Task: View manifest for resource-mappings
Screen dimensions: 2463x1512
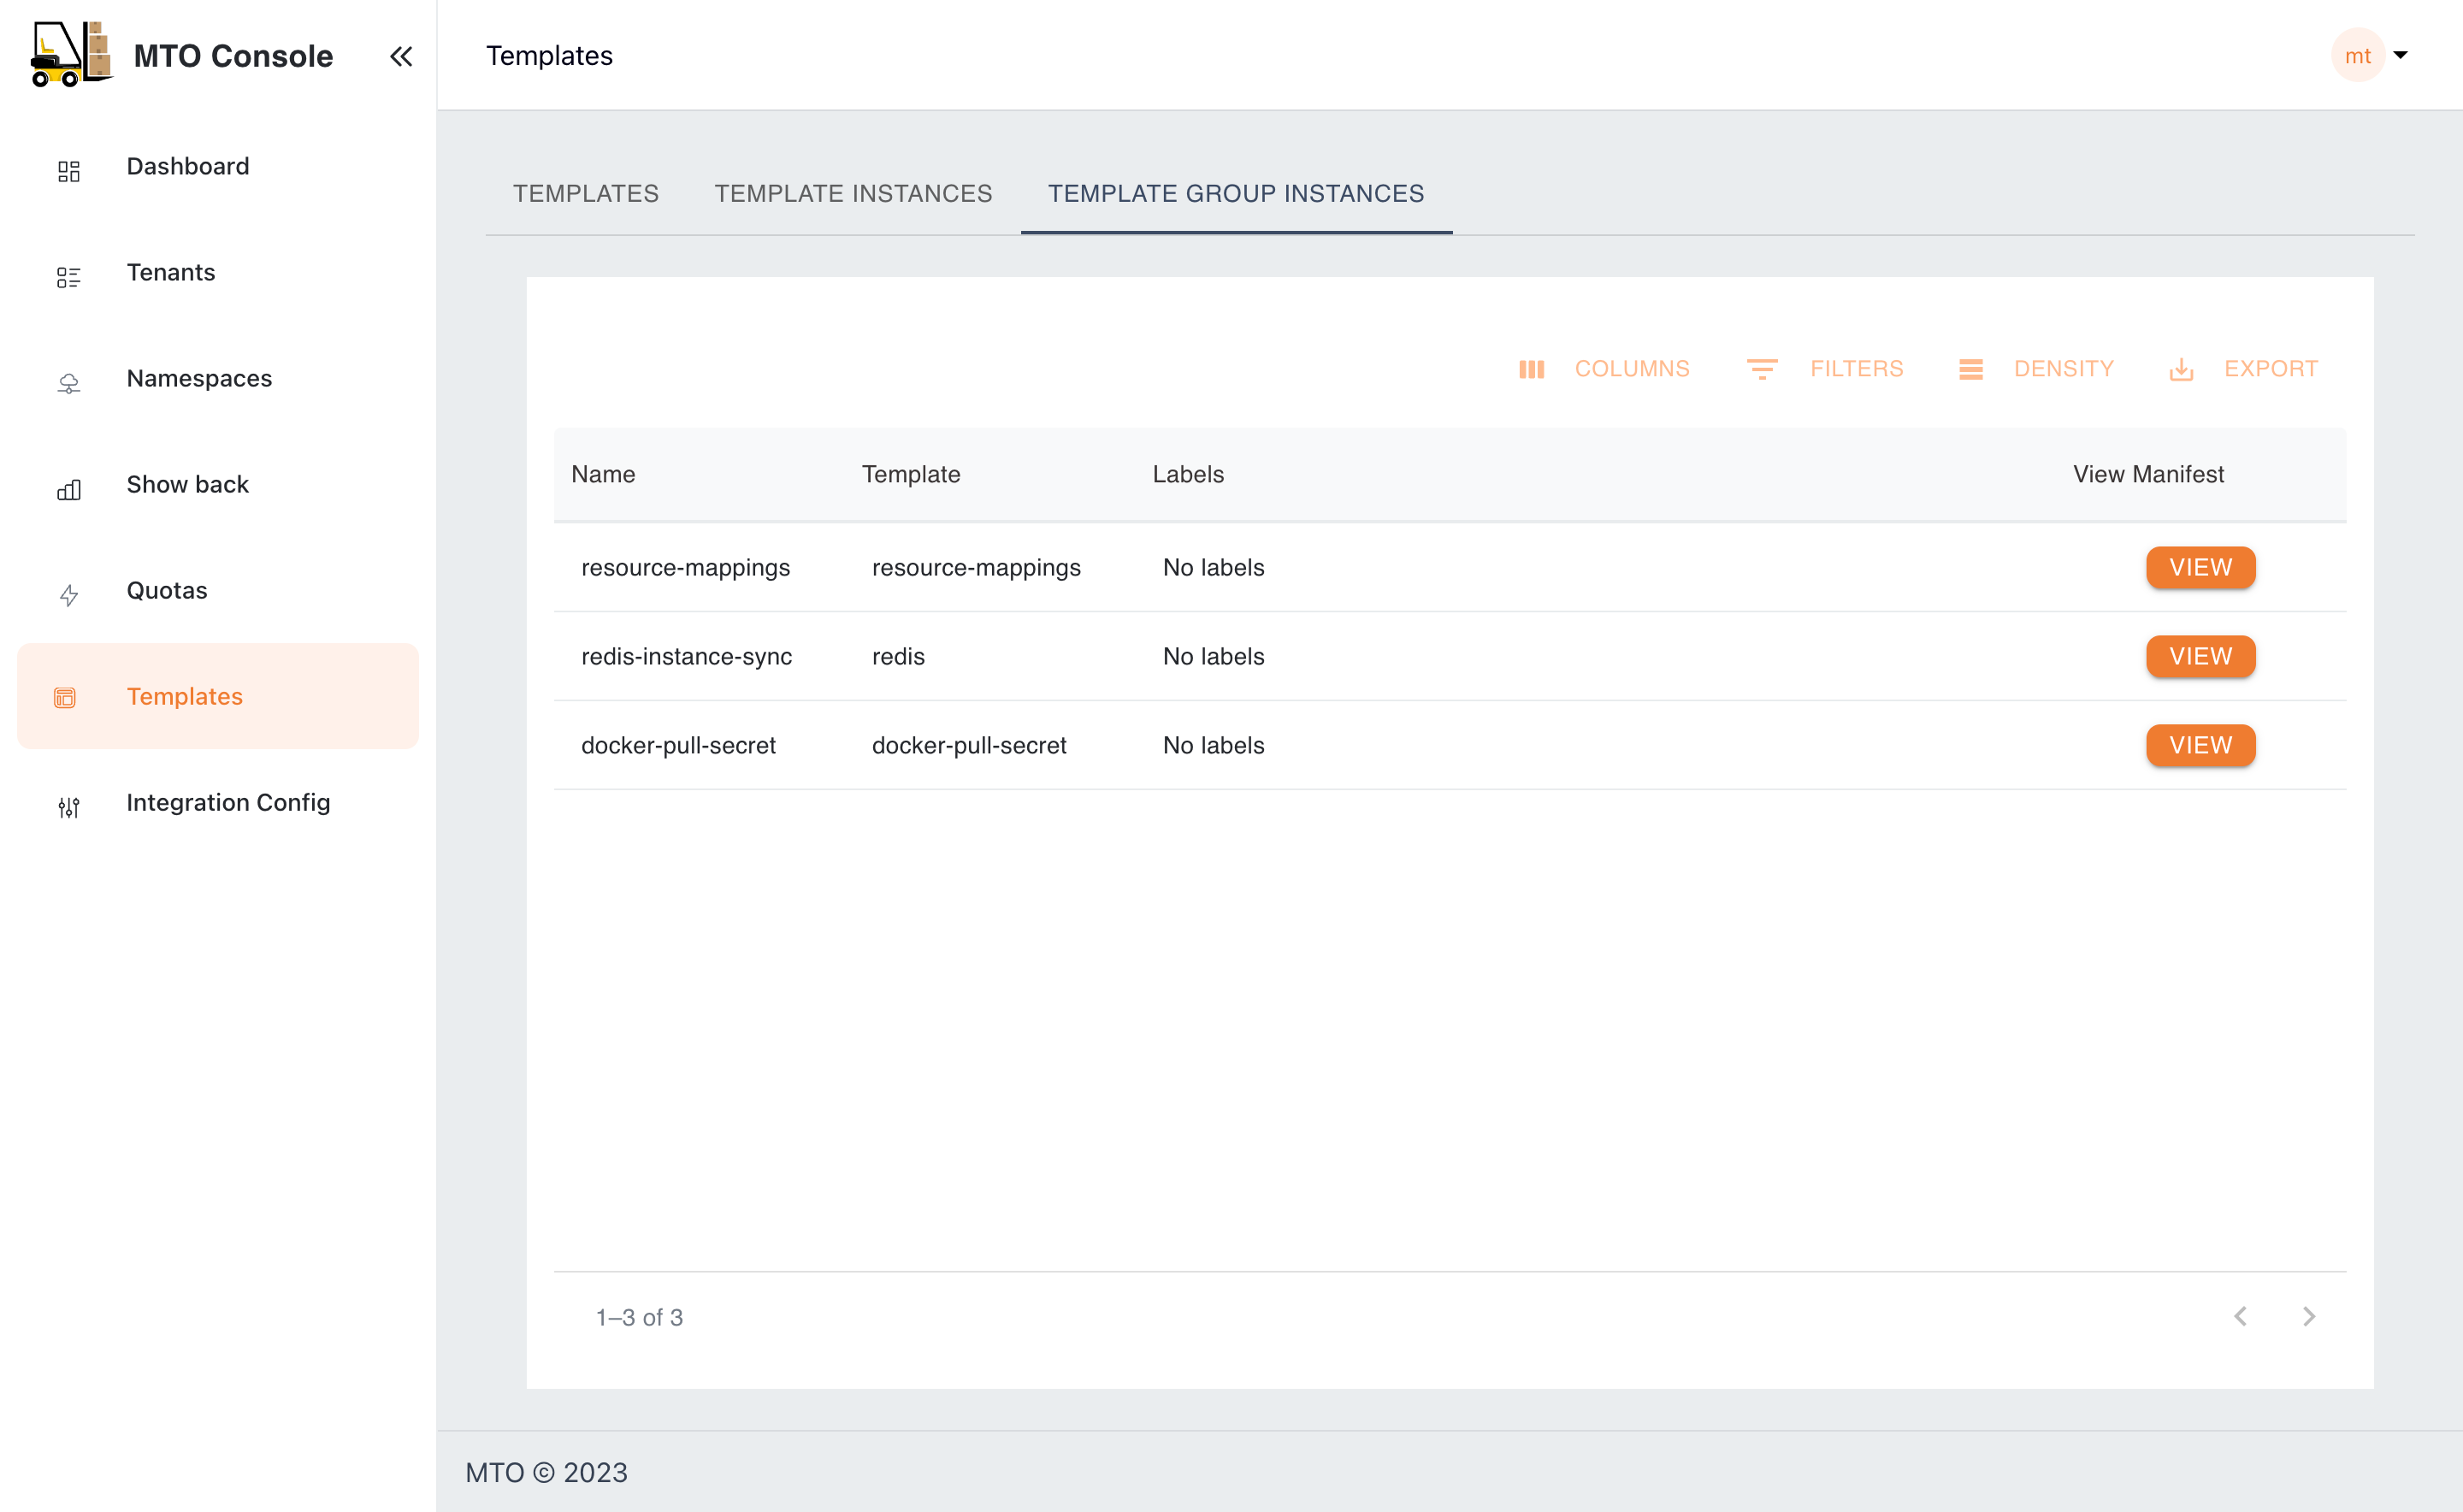Action: click(x=2200, y=567)
